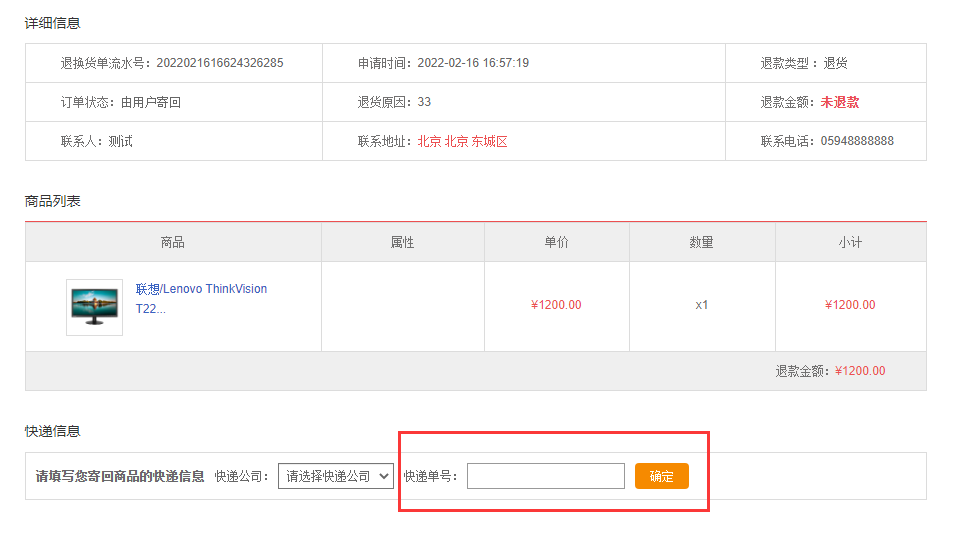The height and width of the screenshot is (552, 961).
Task: Click the 属性 column header
Action: (402, 242)
